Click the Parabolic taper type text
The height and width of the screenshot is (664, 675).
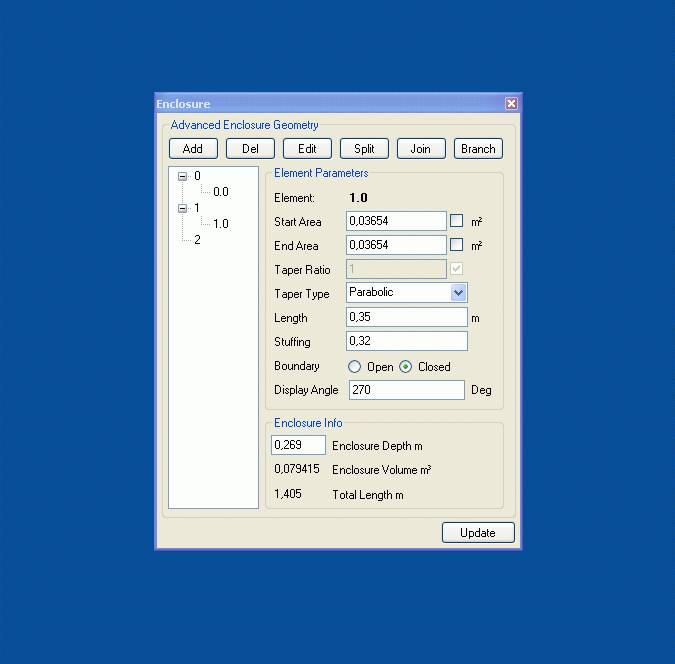(x=371, y=292)
